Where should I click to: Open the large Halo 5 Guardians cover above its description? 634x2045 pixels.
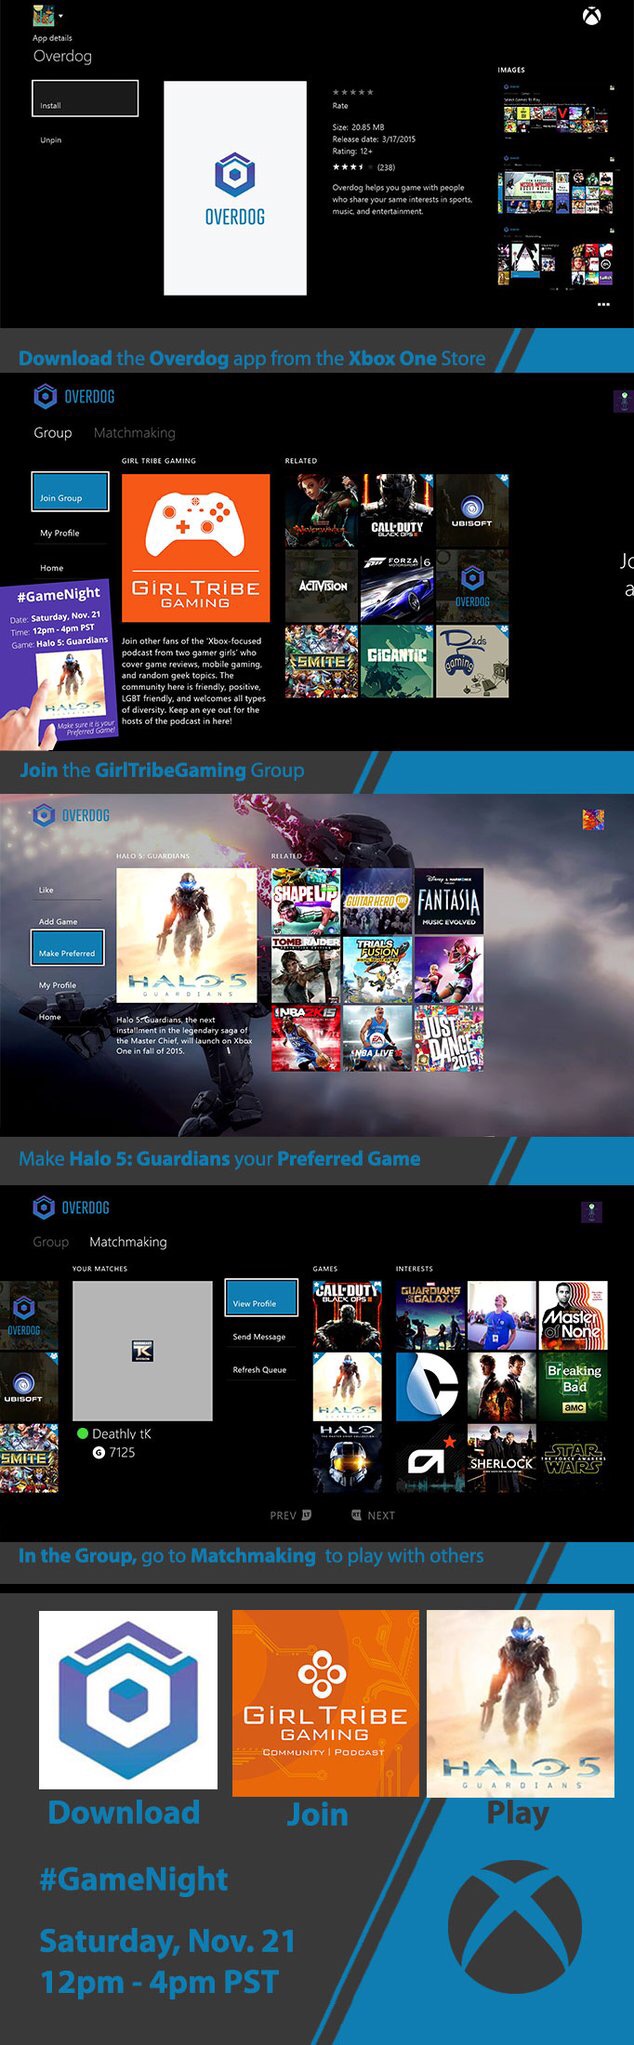click(186, 936)
